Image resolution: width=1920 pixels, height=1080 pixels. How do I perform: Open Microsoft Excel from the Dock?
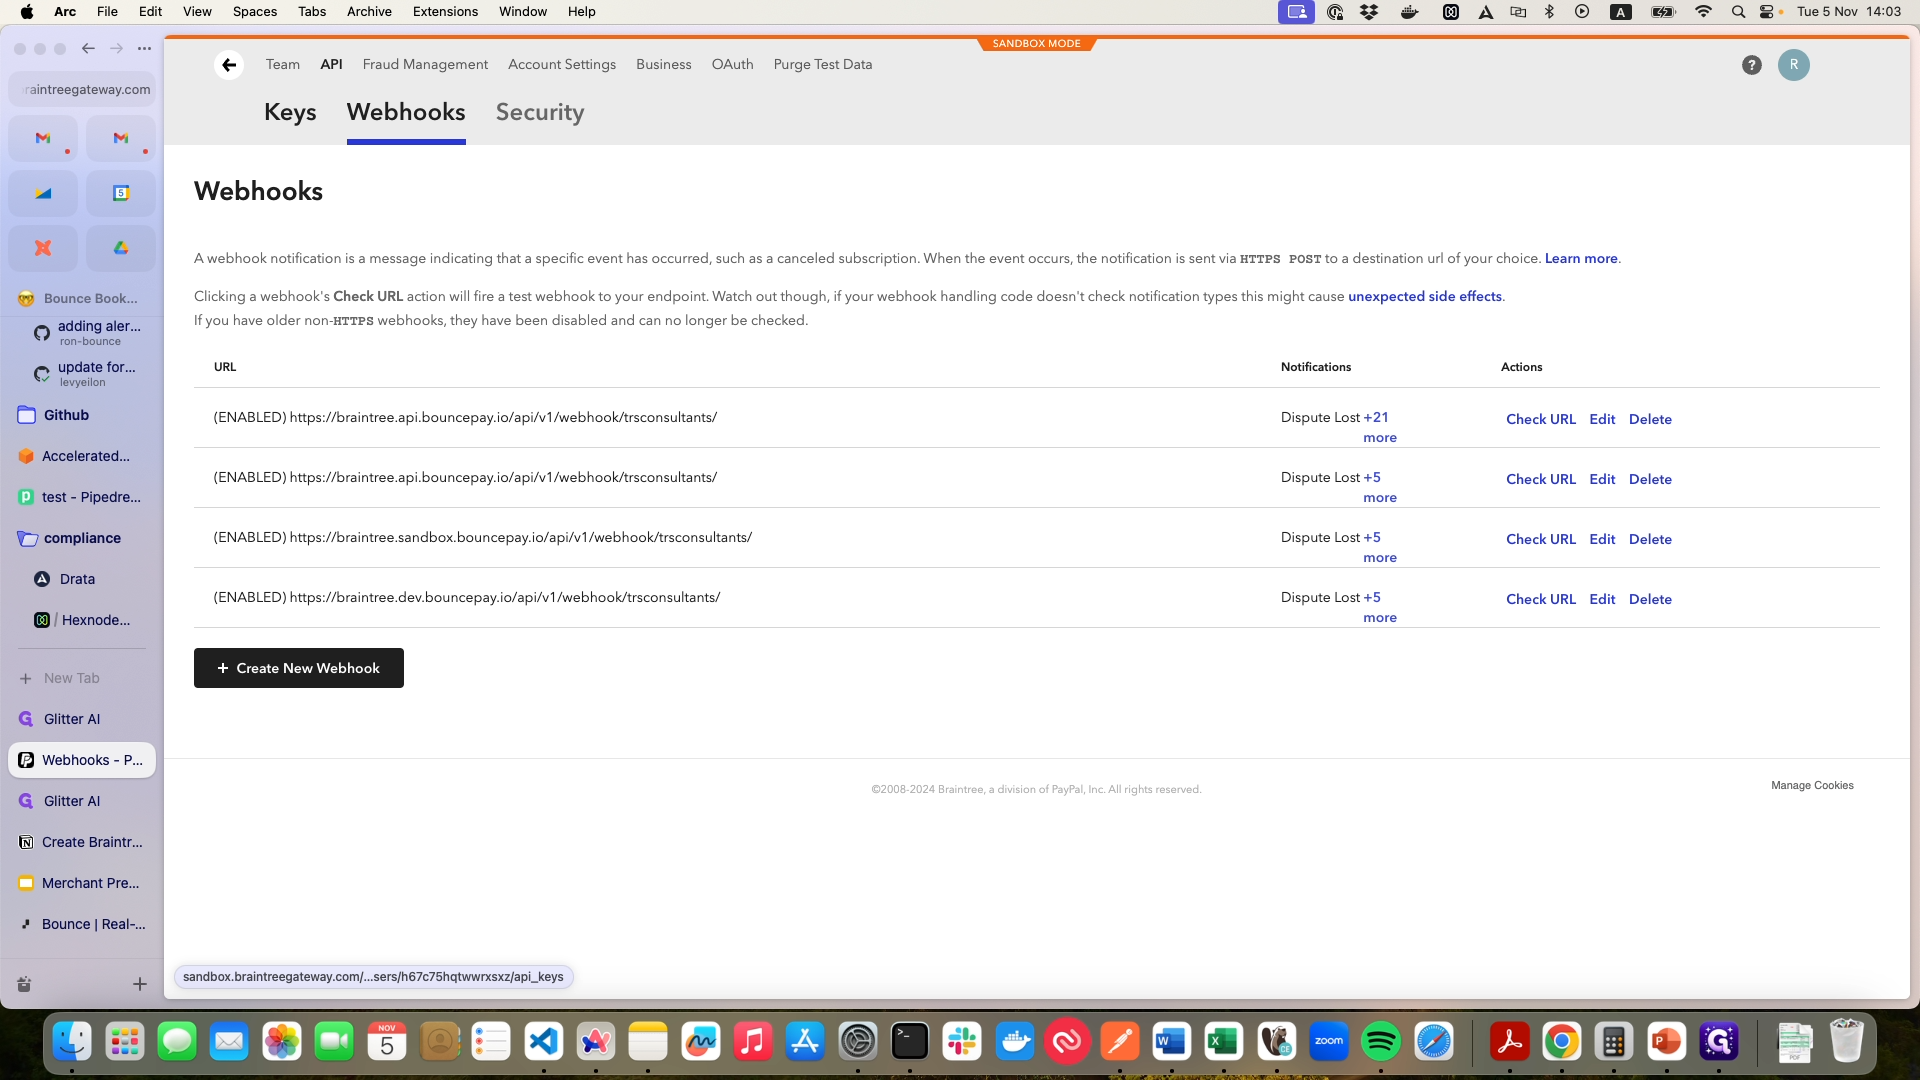[1224, 1042]
